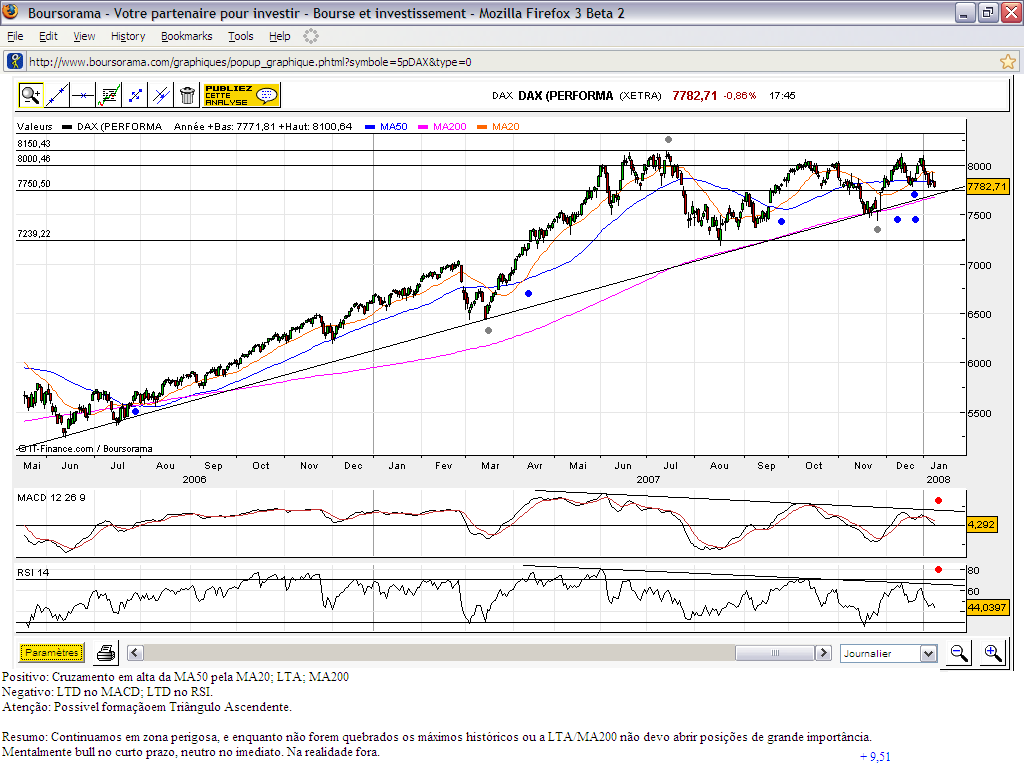Open the Journalier period dropdown
1024x768 pixels.
pyautogui.click(x=889, y=653)
